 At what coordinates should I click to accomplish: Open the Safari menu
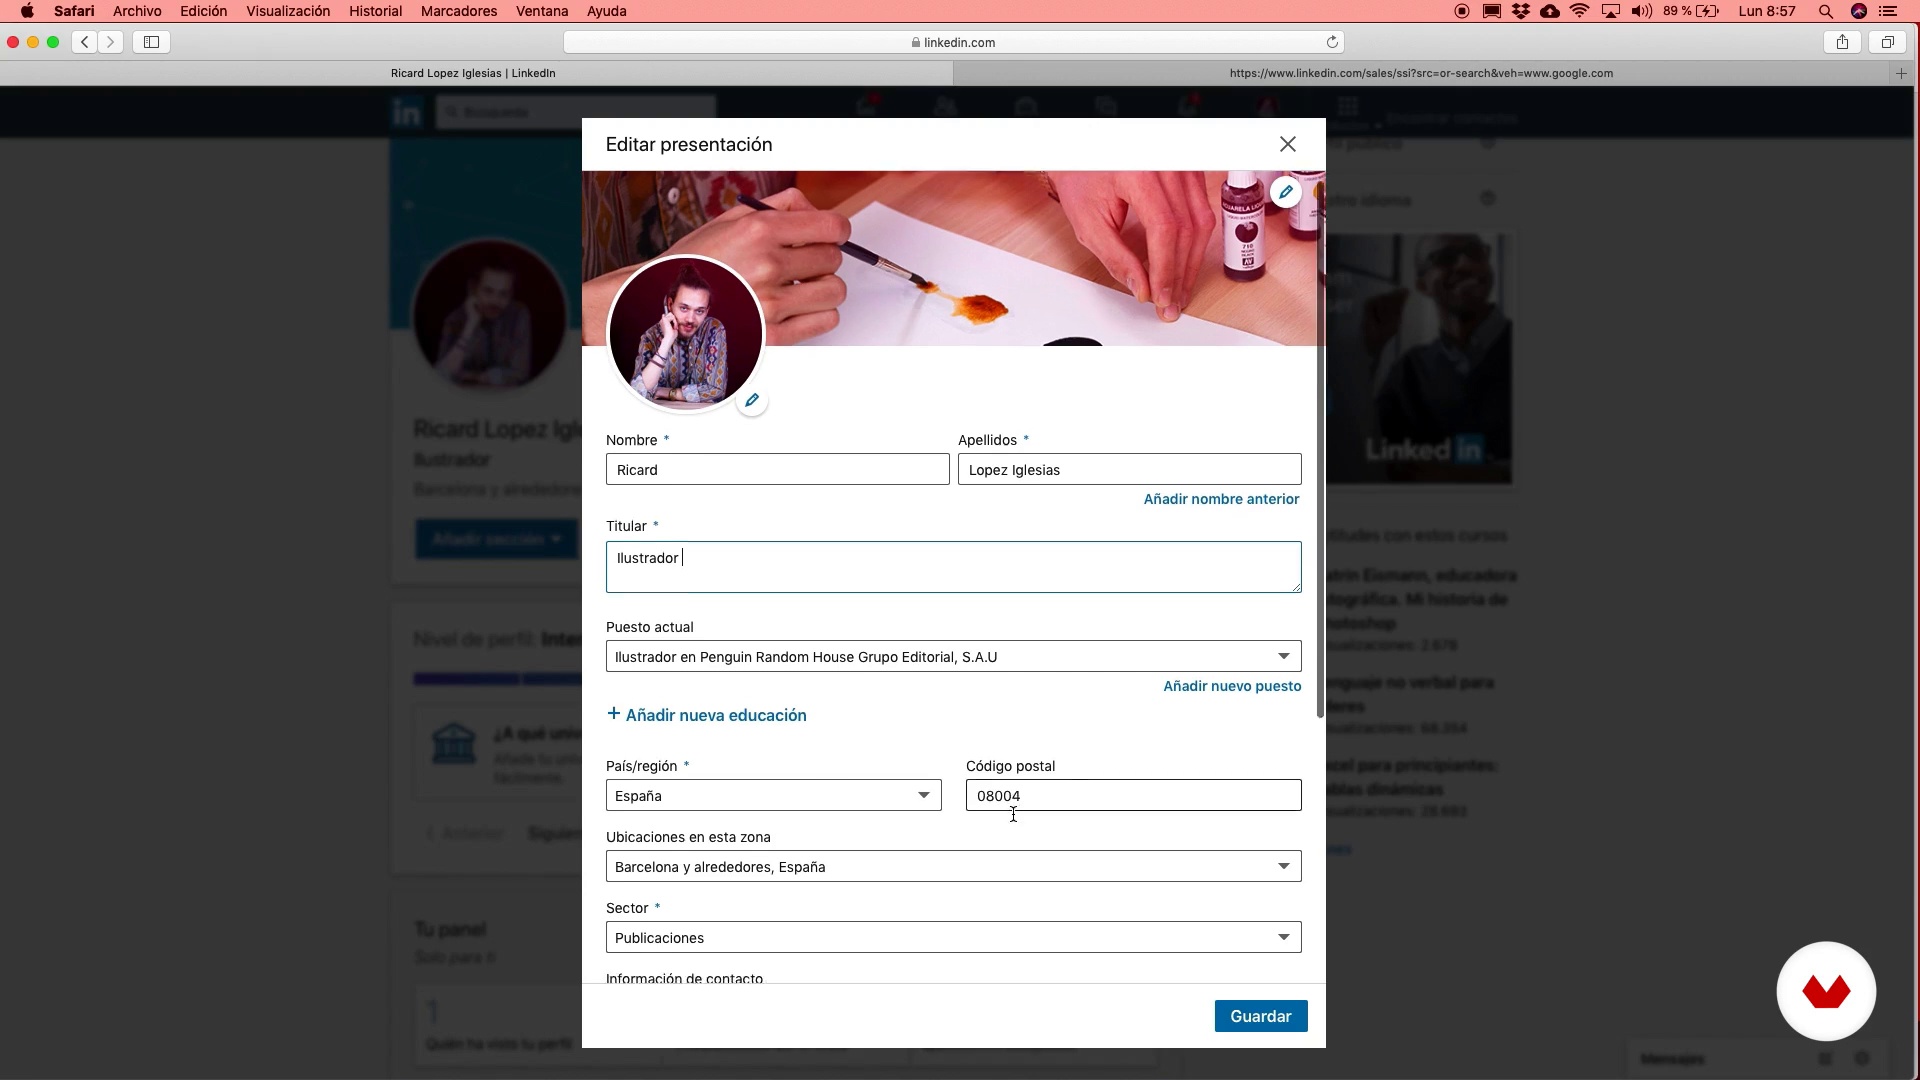(74, 11)
